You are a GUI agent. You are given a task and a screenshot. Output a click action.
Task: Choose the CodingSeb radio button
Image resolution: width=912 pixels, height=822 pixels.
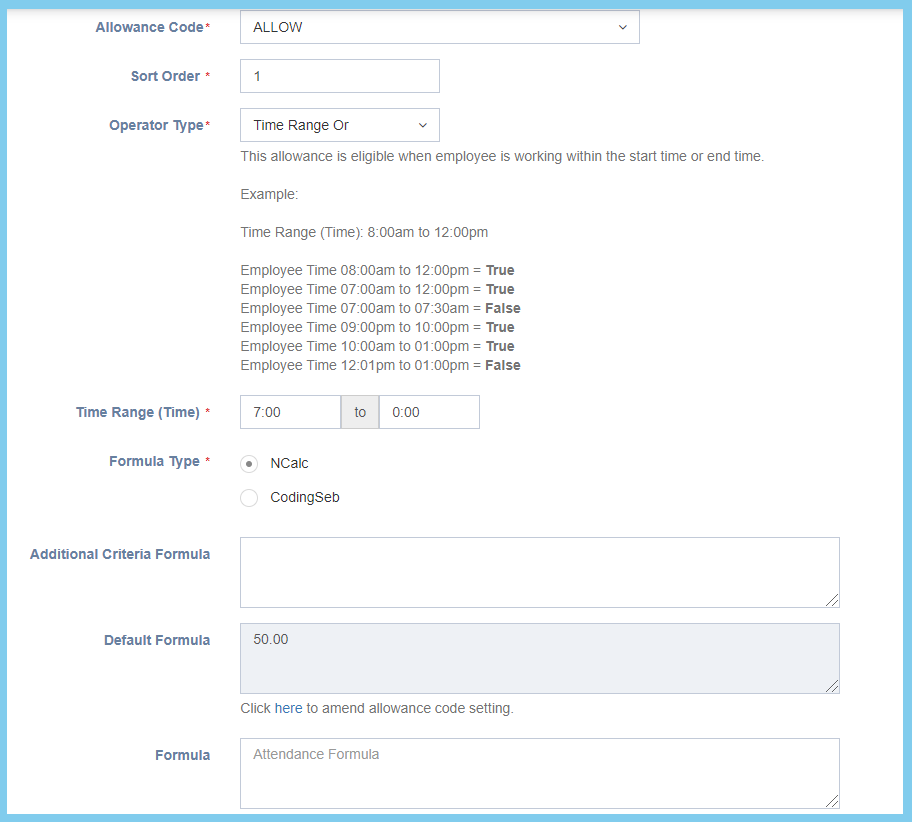coord(249,498)
